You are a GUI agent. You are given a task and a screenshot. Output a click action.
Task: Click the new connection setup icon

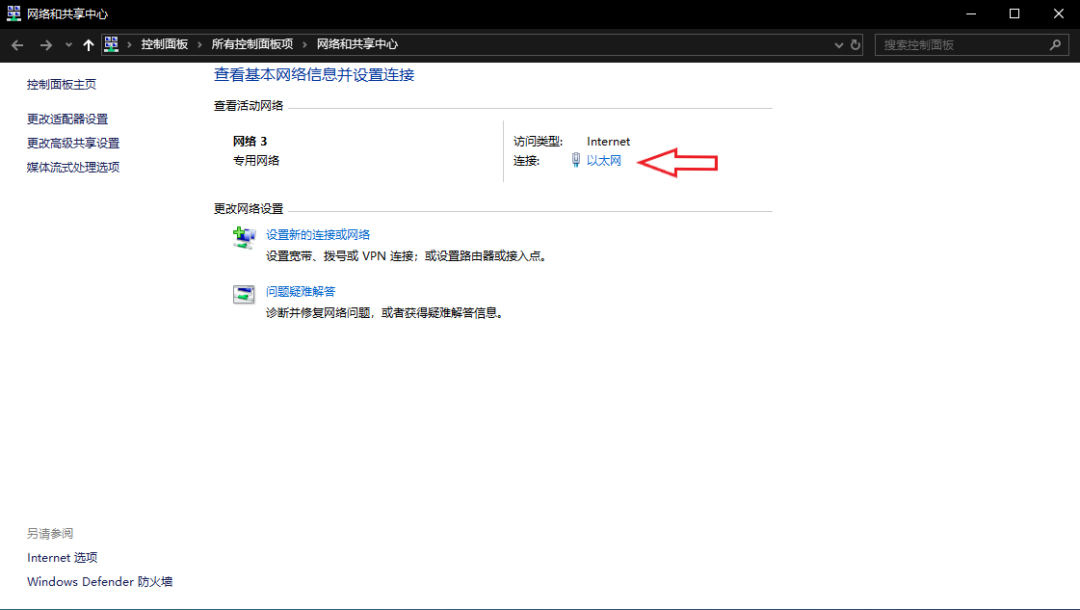(x=243, y=238)
